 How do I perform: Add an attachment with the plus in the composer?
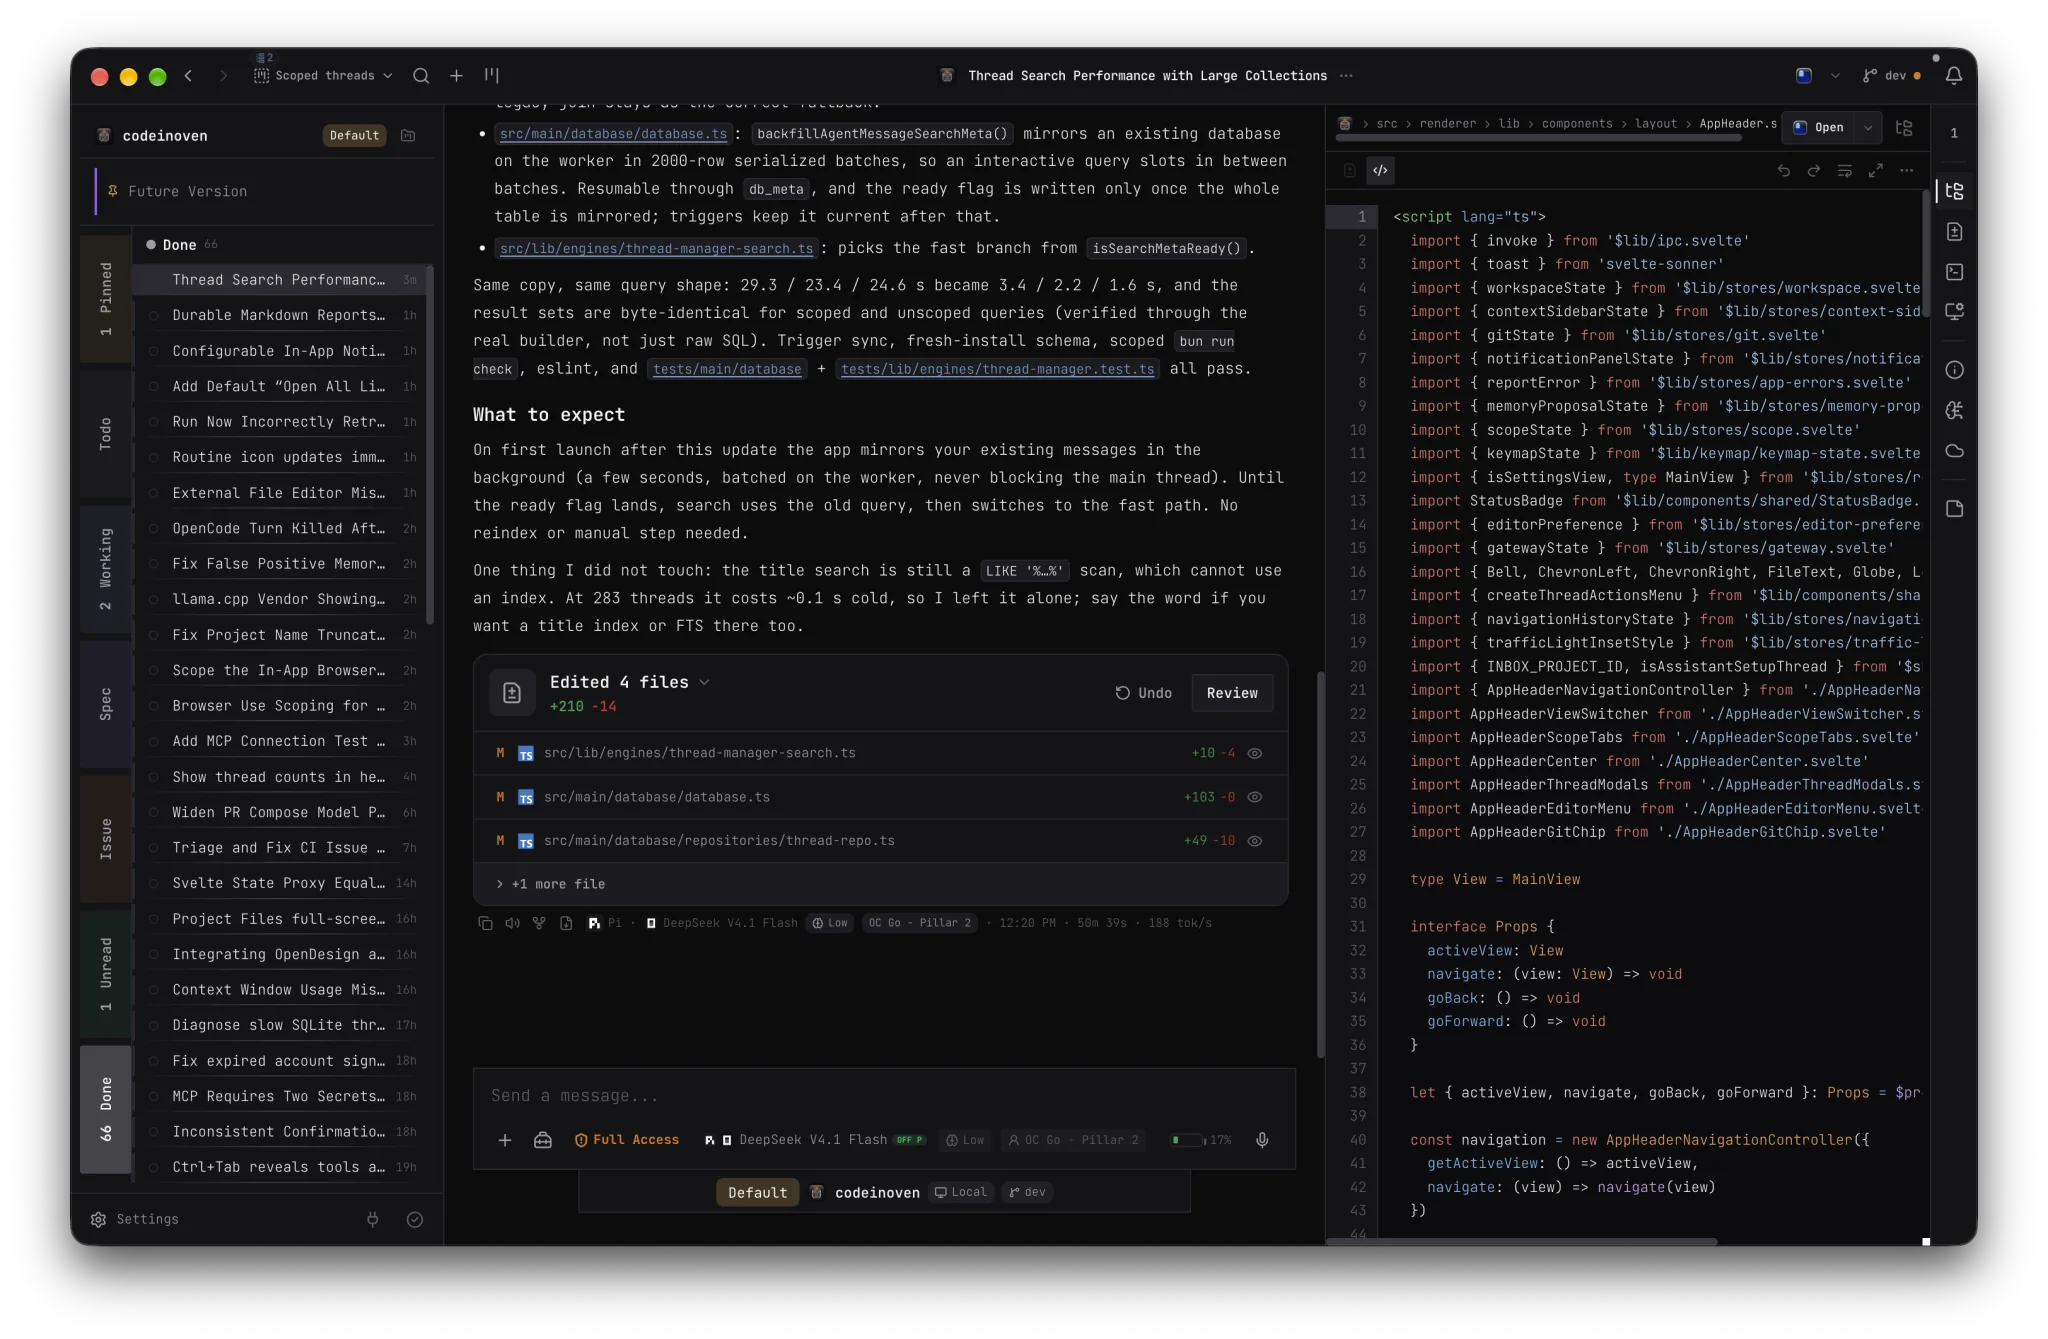coord(505,1140)
